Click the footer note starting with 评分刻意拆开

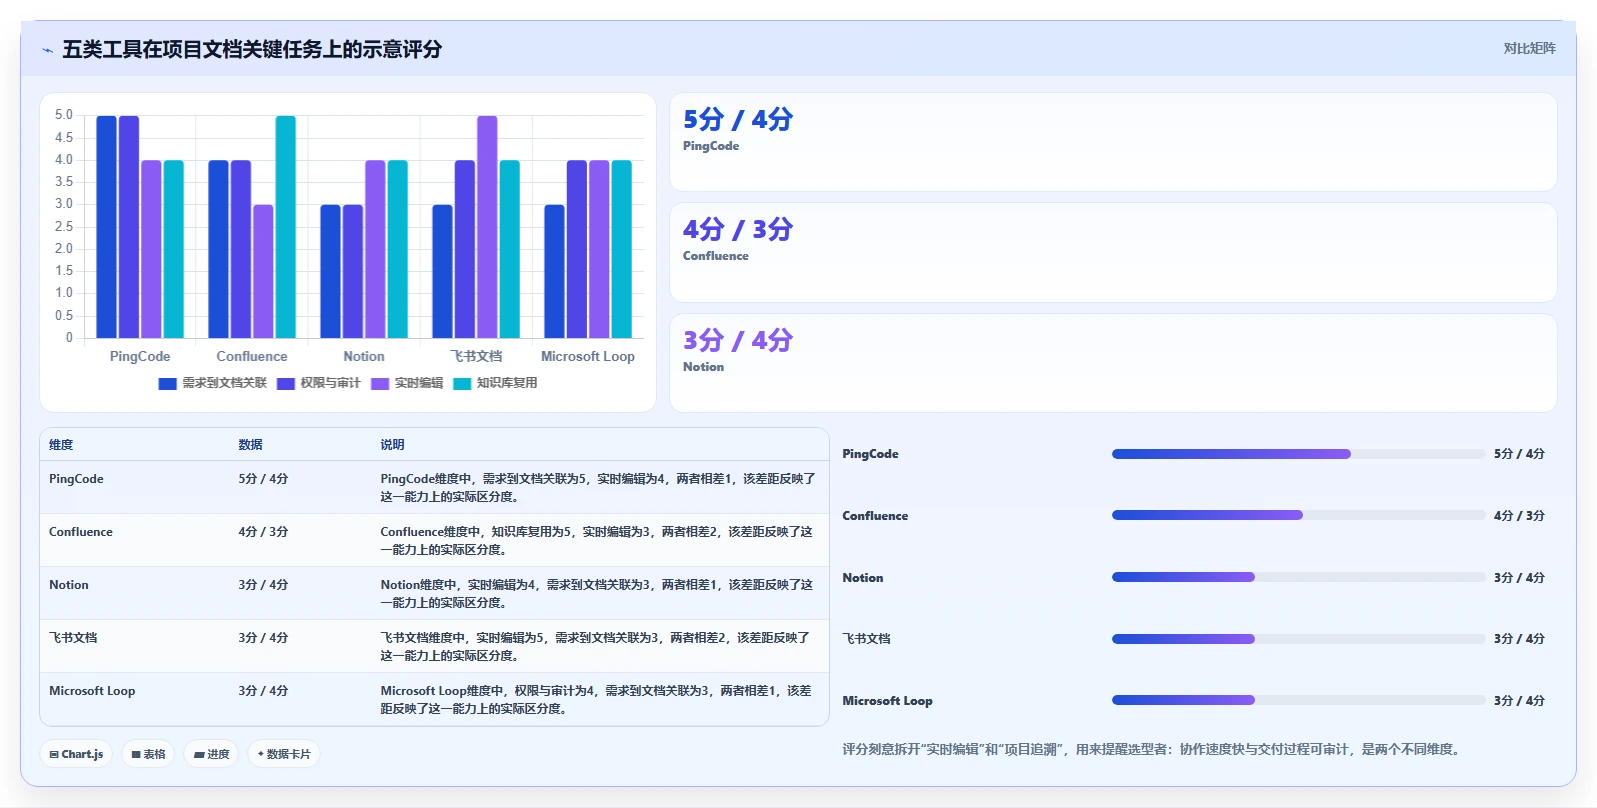tap(1152, 749)
